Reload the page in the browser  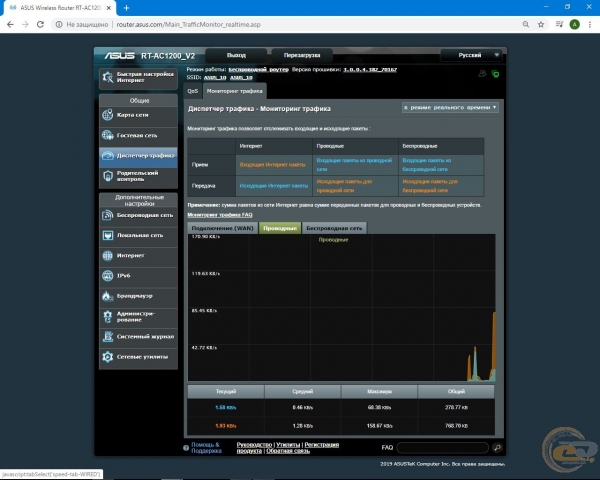pyautogui.click(x=40, y=24)
